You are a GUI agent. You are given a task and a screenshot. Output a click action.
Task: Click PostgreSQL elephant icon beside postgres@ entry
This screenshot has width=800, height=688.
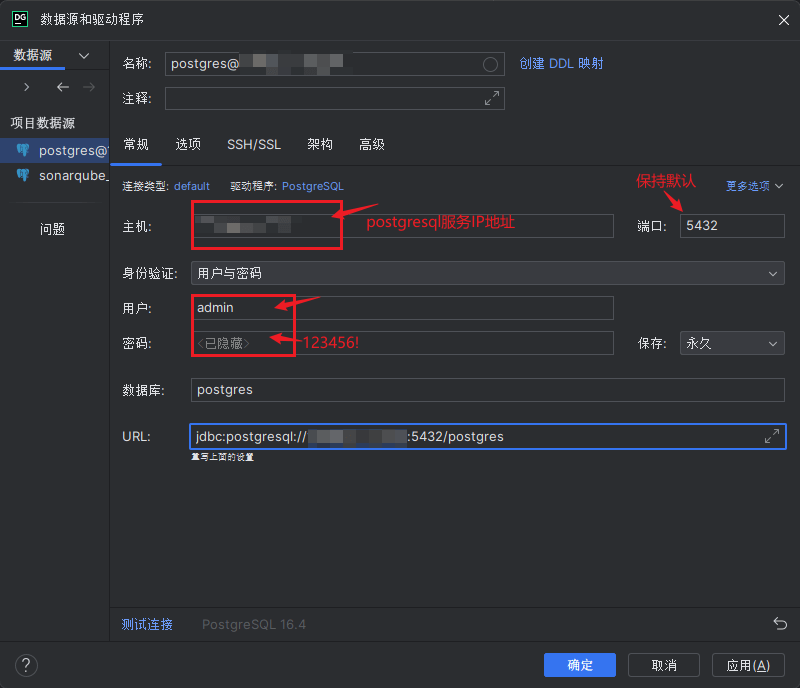(x=23, y=150)
